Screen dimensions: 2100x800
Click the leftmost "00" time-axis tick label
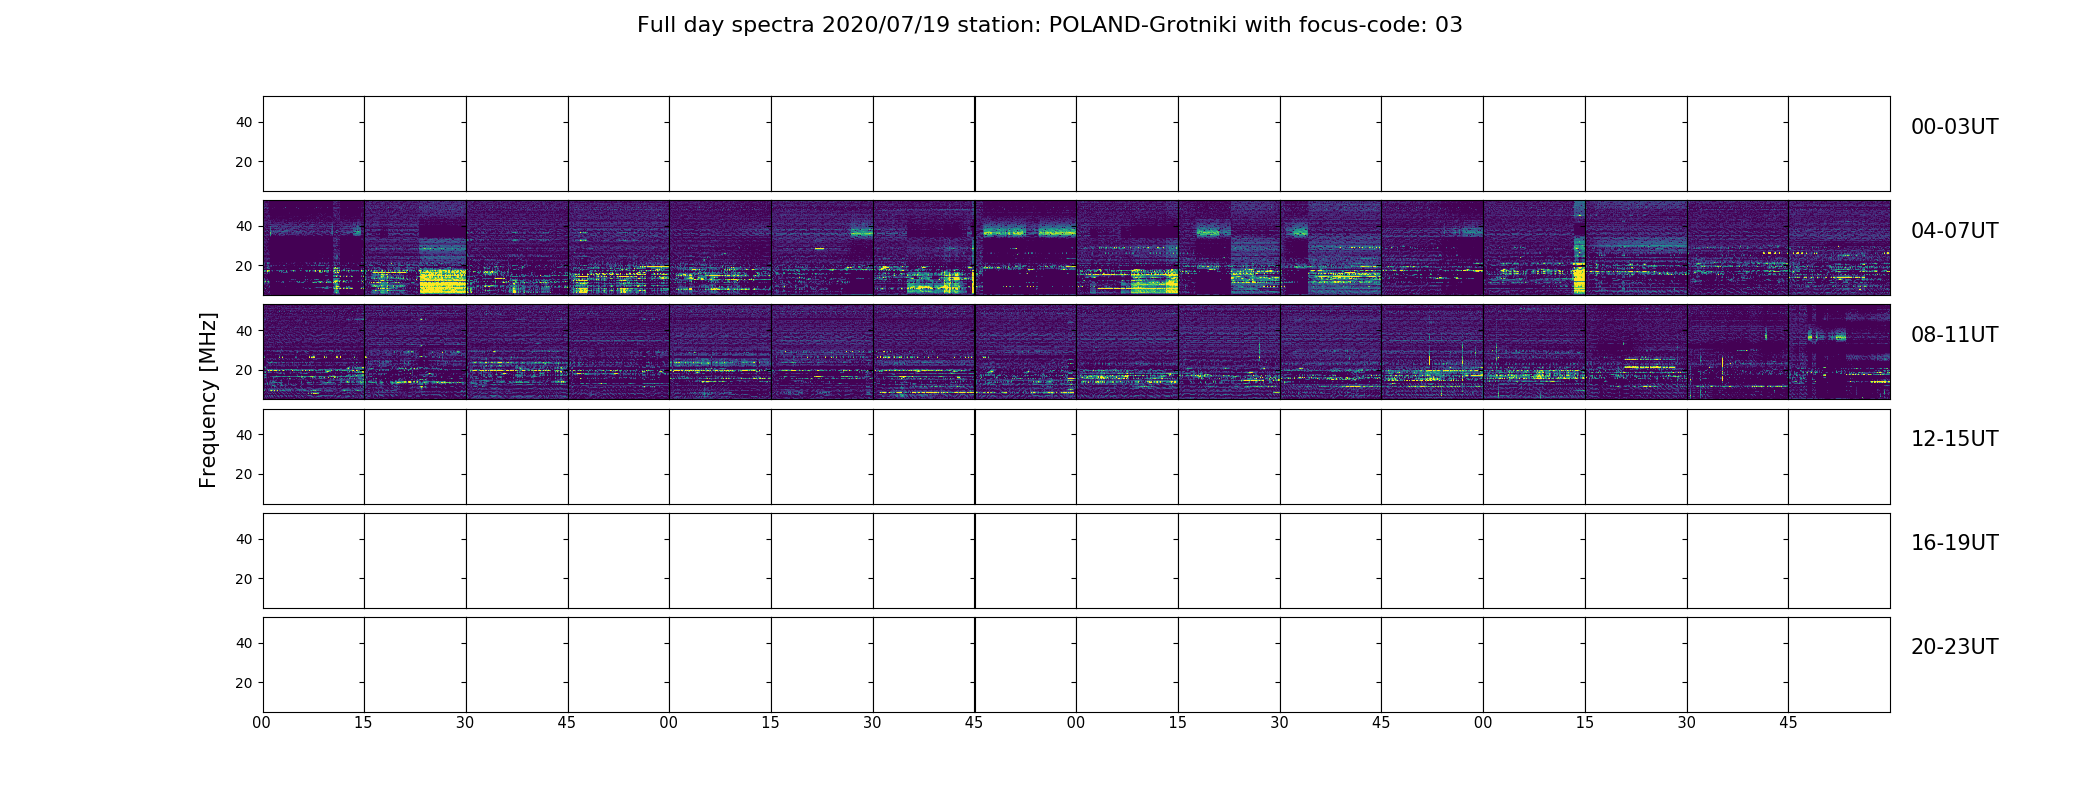262,723
